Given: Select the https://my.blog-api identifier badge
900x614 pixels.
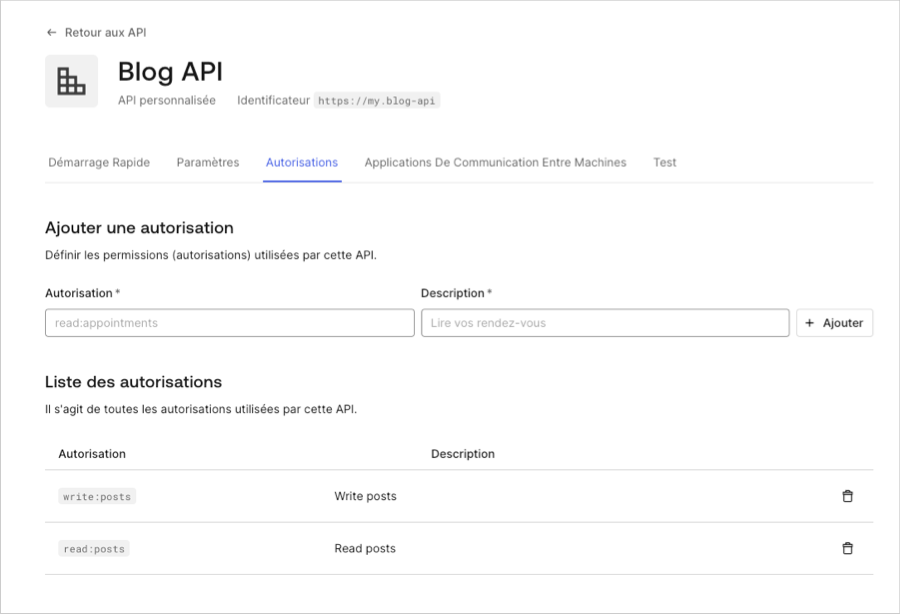Looking at the screenshot, I should point(378,100).
